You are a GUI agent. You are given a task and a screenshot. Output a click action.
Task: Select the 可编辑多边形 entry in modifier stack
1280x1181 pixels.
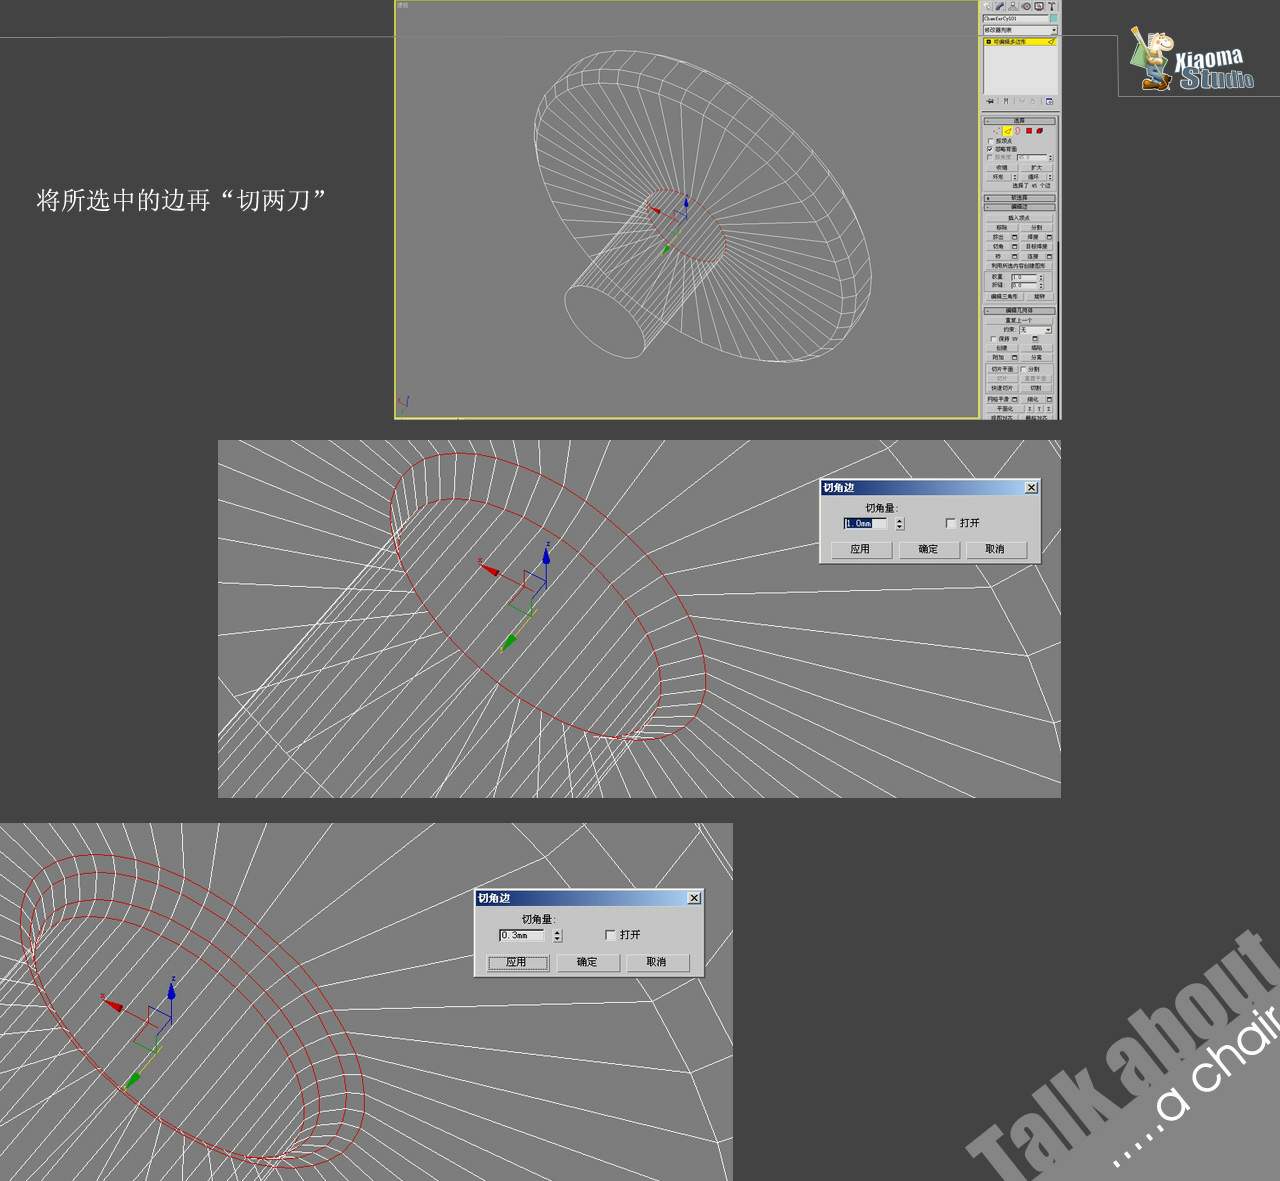1020,42
